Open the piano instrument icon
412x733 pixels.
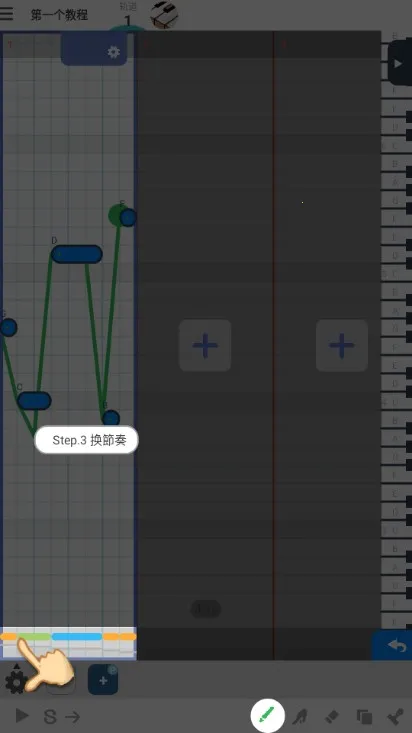click(164, 14)
